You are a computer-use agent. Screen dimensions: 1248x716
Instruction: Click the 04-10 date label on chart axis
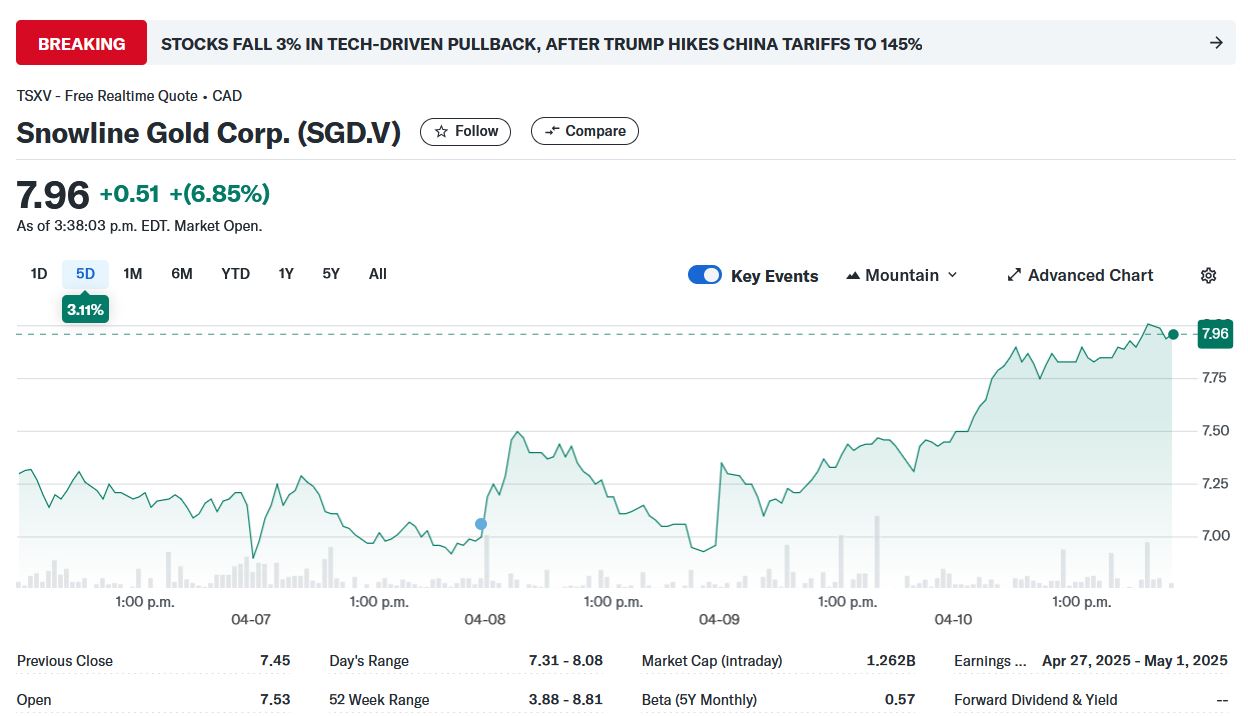pos(953,620)
